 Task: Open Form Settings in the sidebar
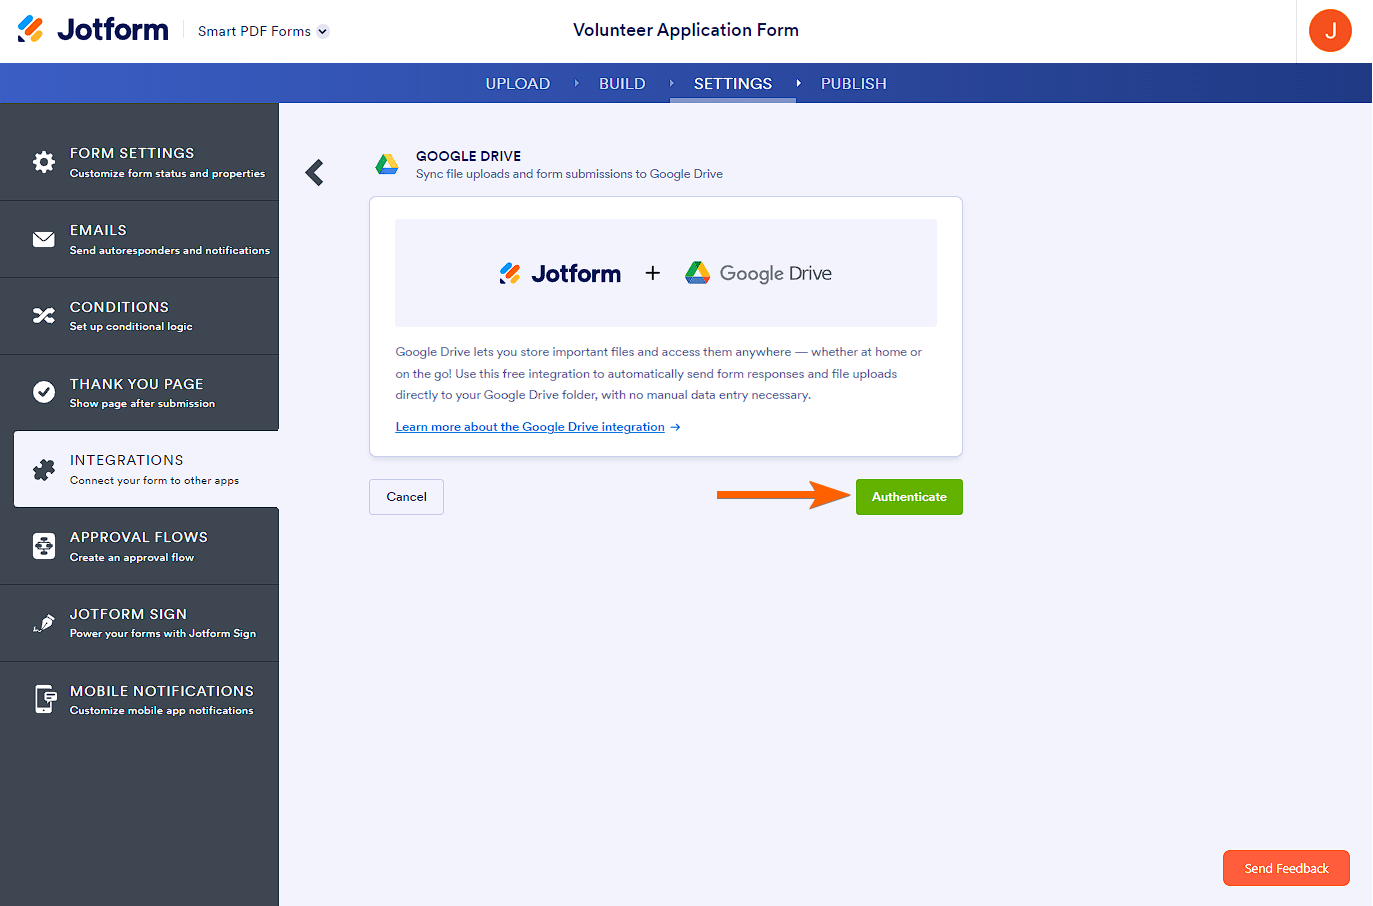(140, 162)
